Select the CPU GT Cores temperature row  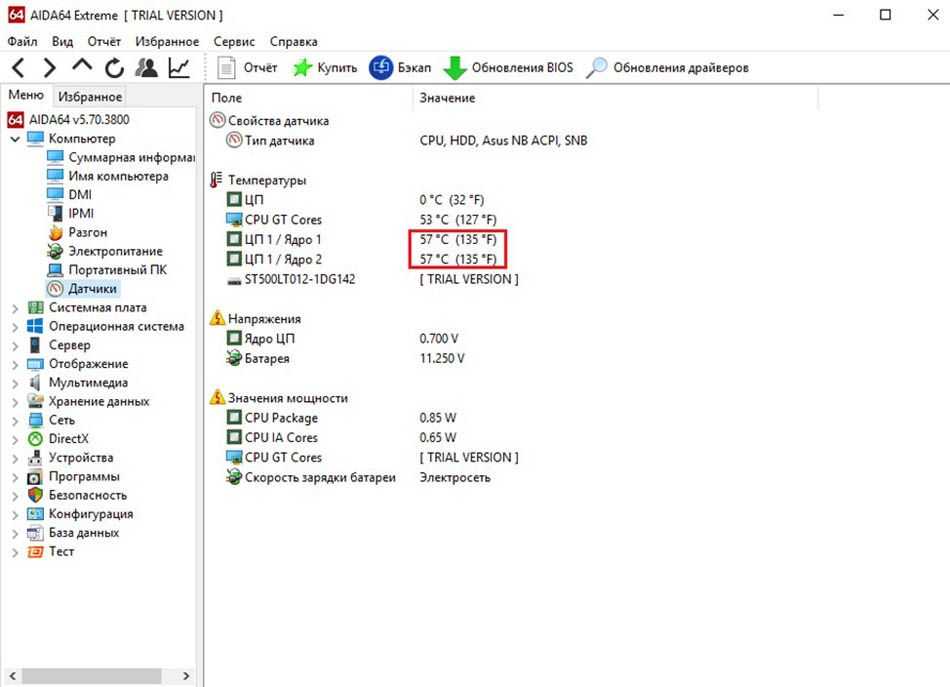pyautogui.click(x=361, y=219)
